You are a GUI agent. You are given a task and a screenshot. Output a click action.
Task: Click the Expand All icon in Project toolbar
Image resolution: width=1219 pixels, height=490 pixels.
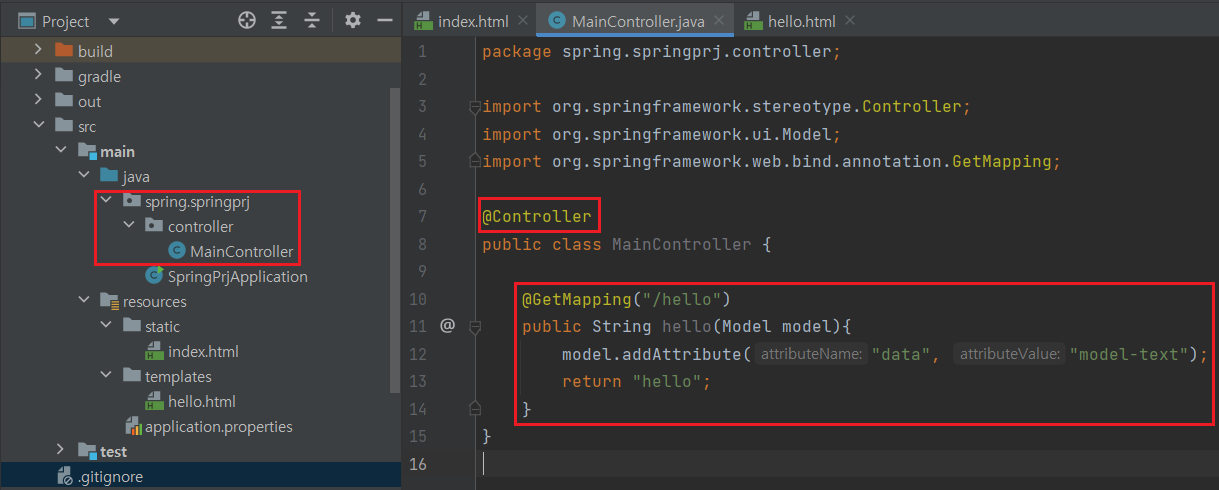pyautogui.click(x=279, y=20)
